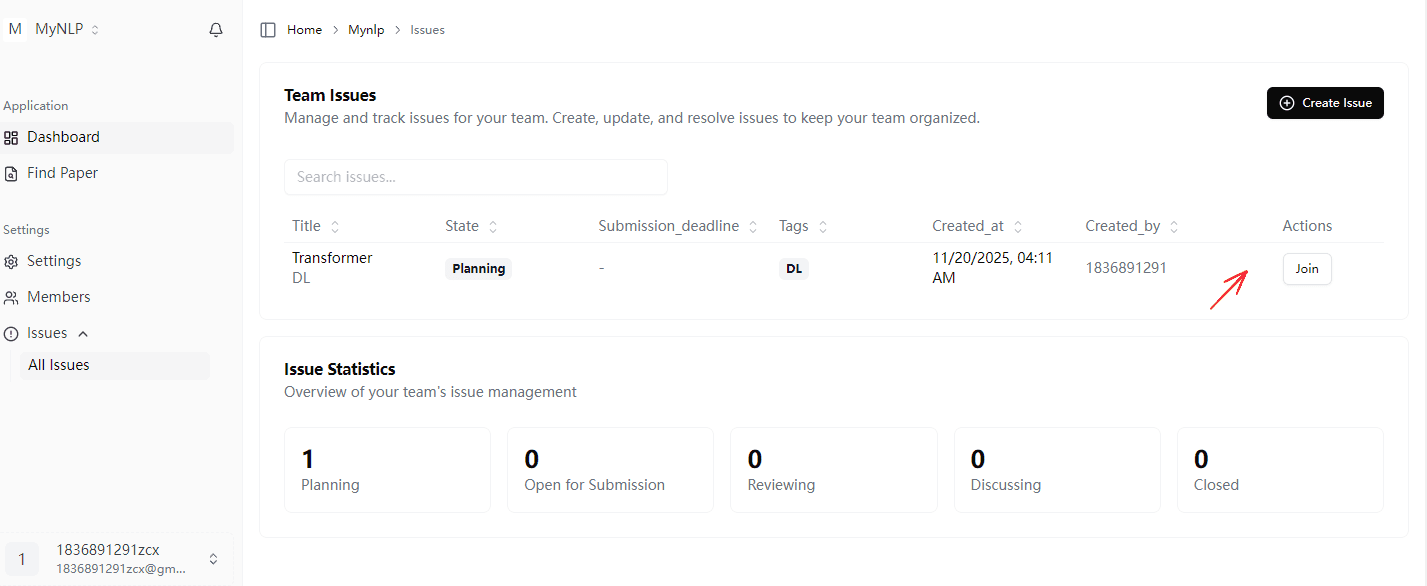Click the Create Issue button
The height and width of the screenshot is (586, 1427).
click(x=1325, y=103)
